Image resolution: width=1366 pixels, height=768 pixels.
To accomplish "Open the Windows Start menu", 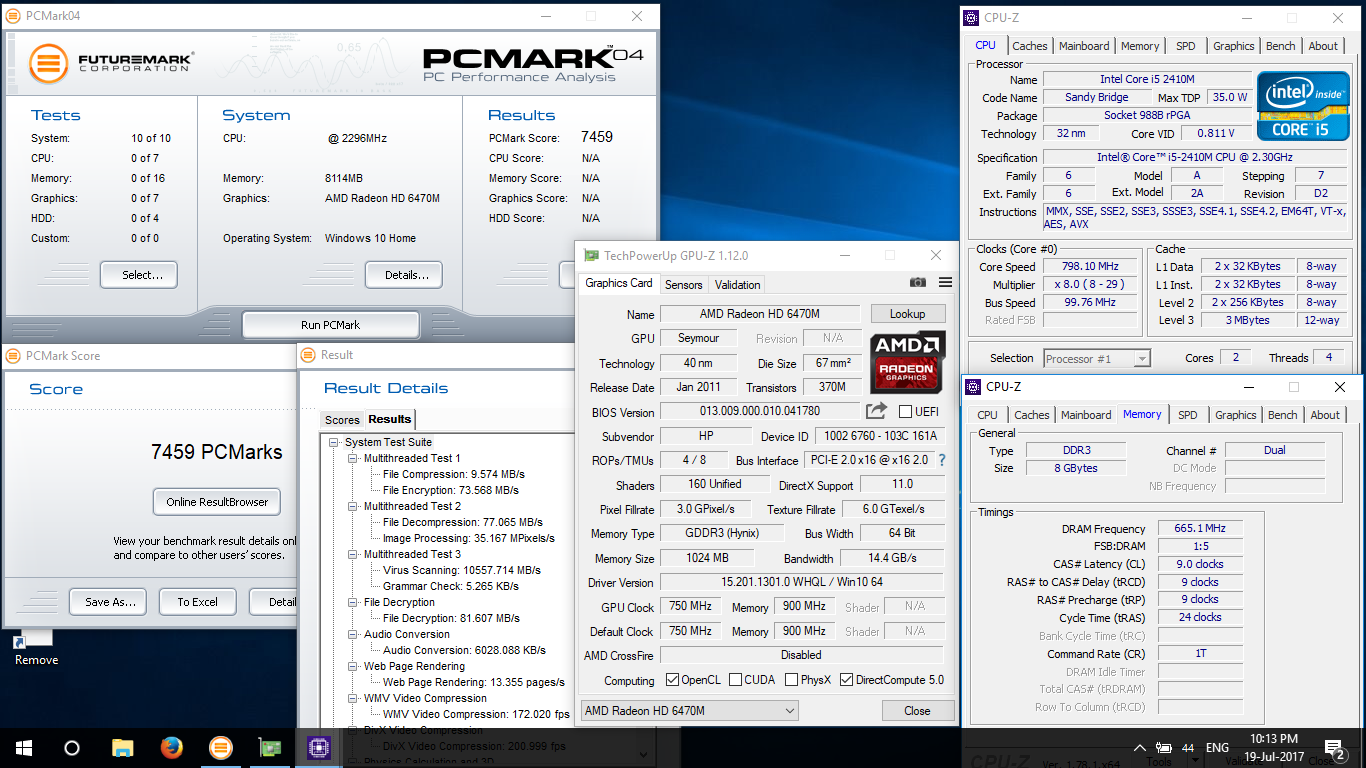I will [24, 747].
